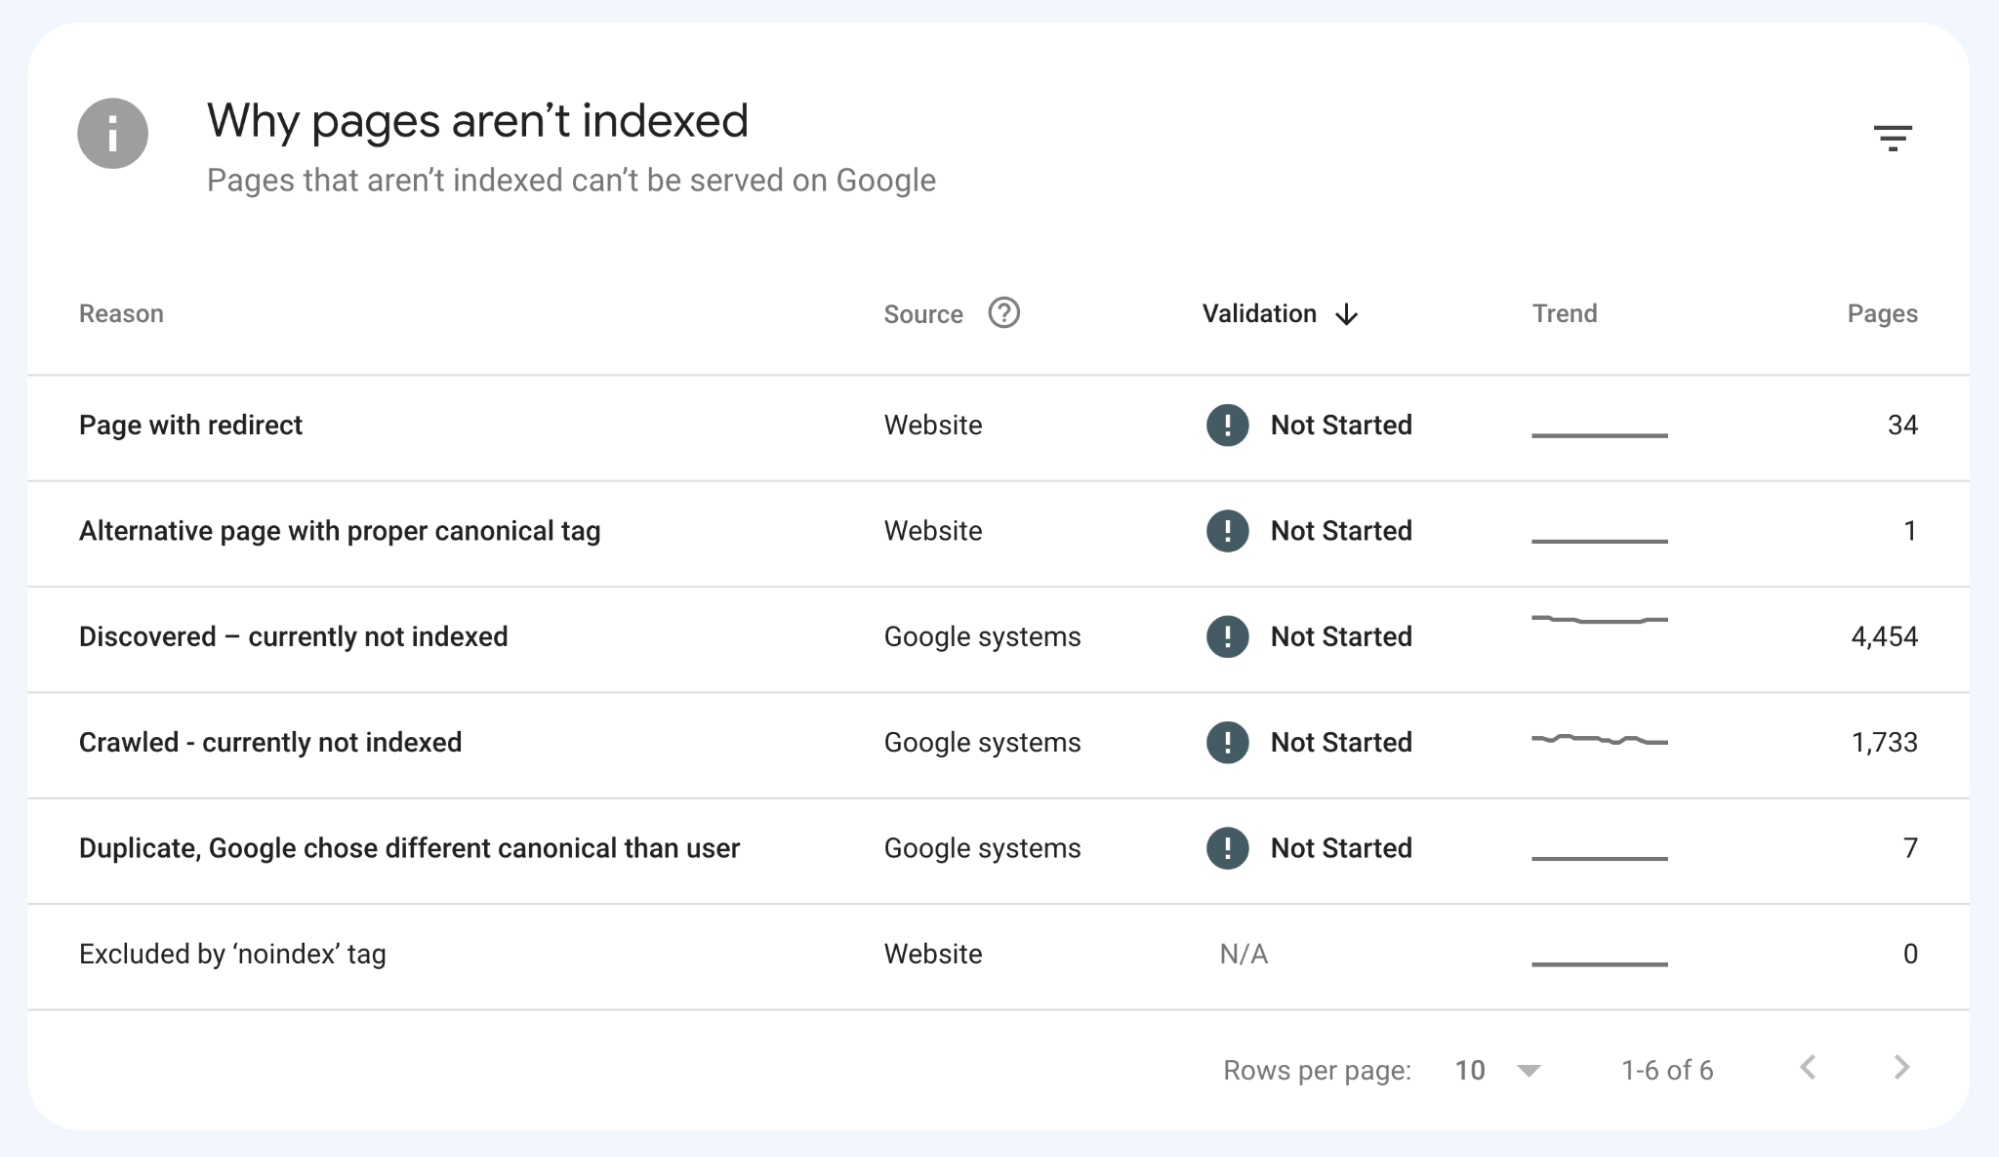Screen dimensions: 1999x1157
Task: Click the Source column help icon
Action: [x=1003, y=313]
